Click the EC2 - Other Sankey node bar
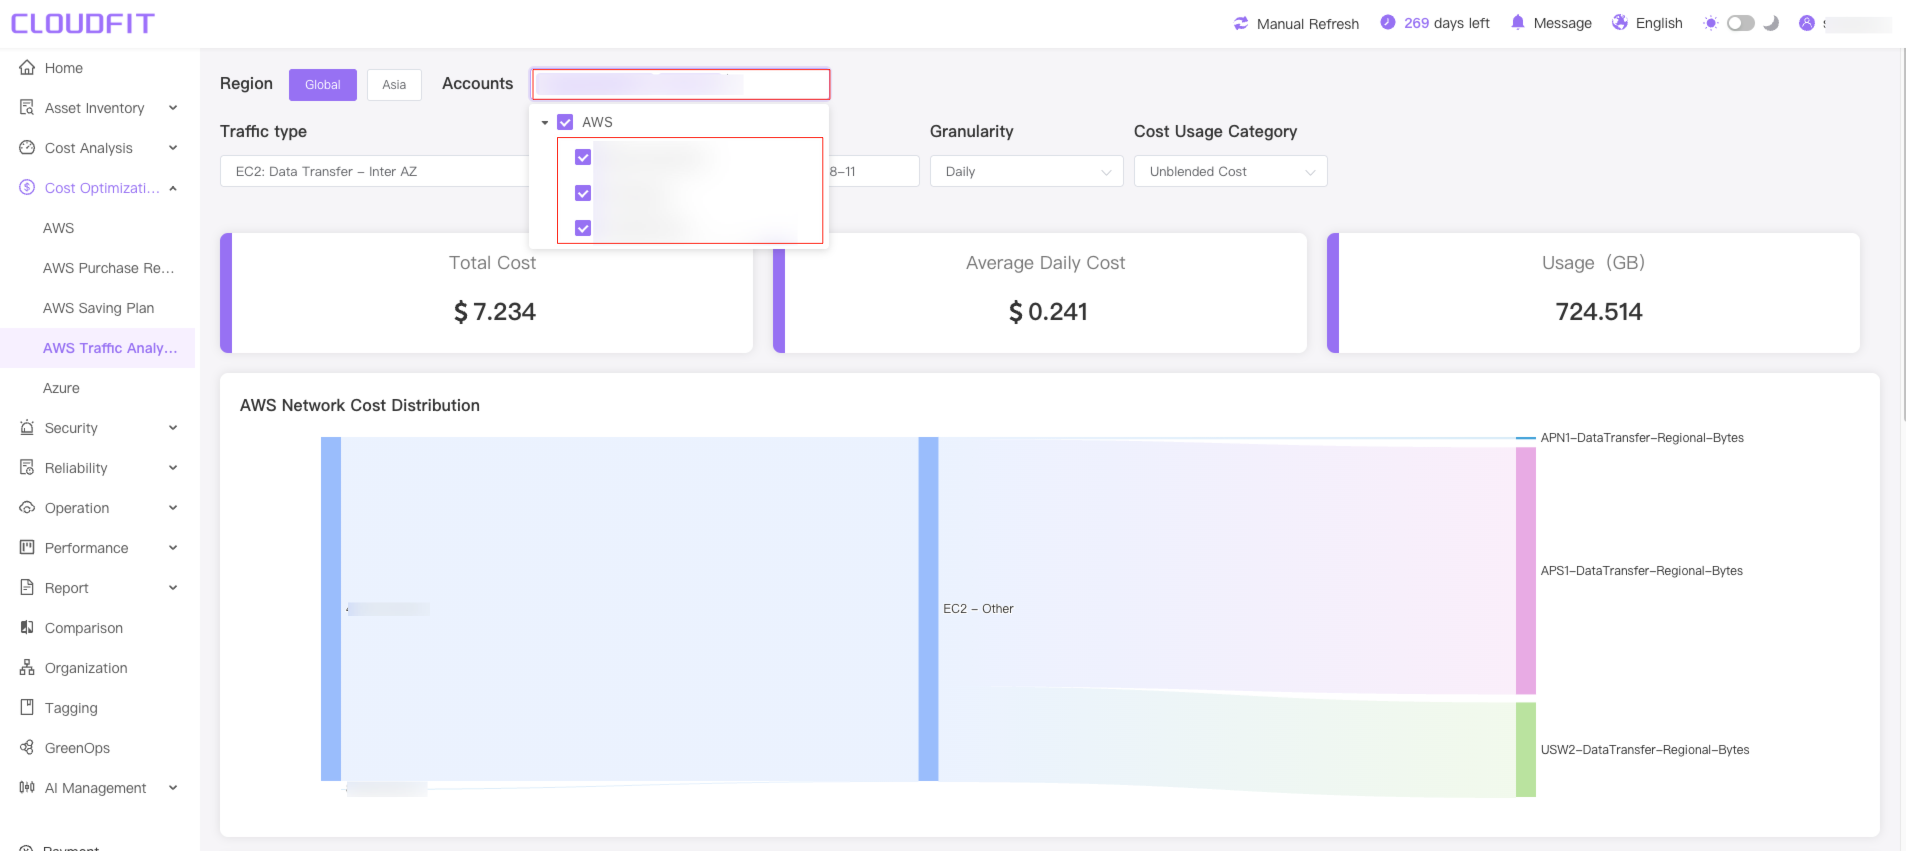This screenshot has height=851, width=1906. point(928,608)
